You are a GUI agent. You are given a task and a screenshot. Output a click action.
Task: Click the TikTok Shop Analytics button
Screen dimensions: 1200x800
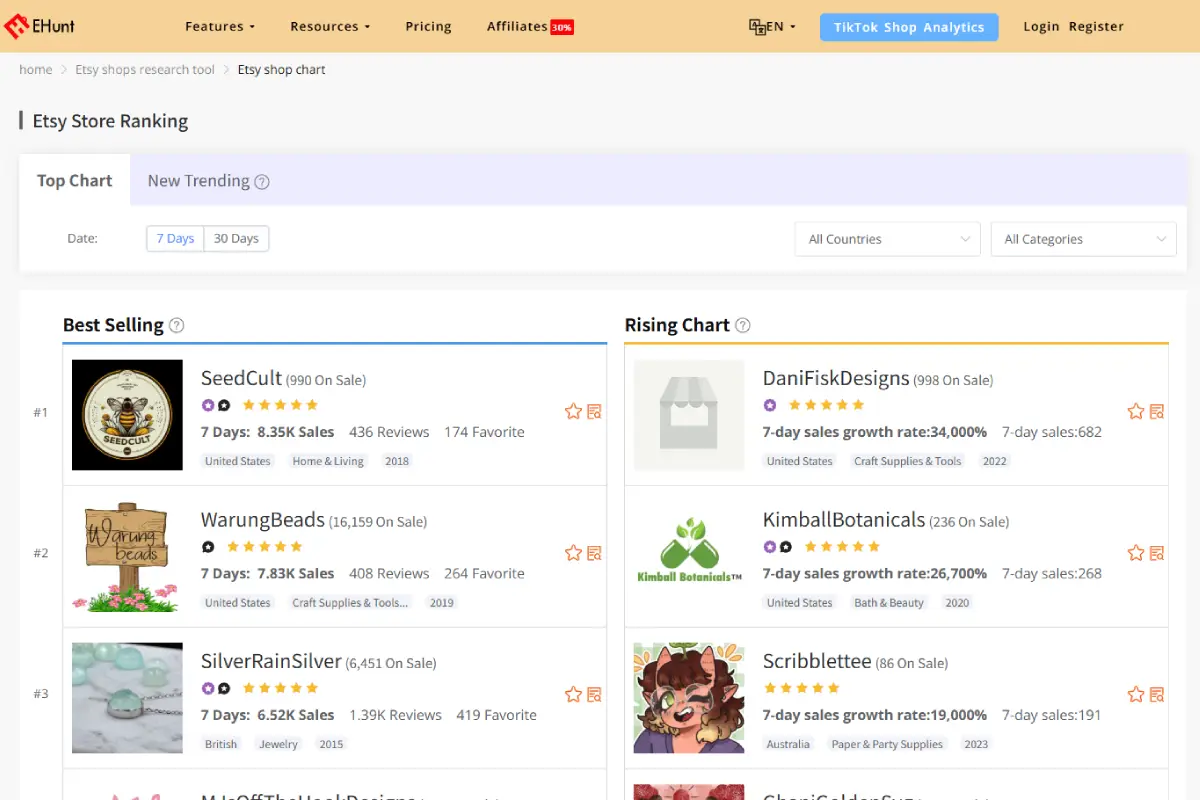(908, 27)
